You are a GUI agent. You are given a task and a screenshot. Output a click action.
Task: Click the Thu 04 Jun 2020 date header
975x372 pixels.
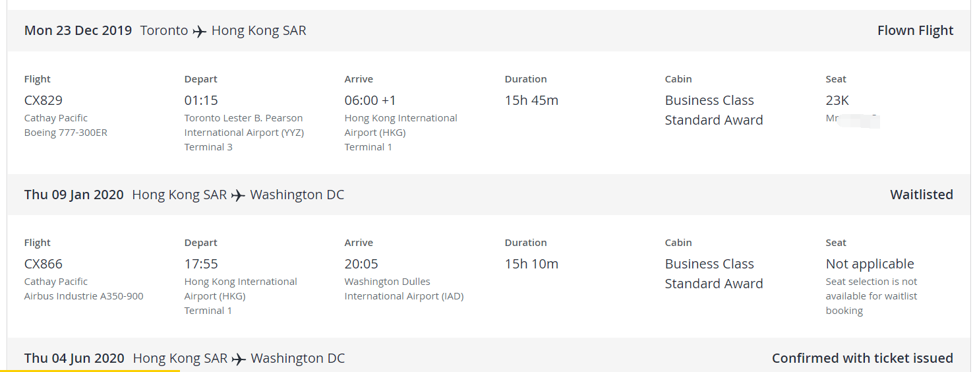pyautogui.click(x=74, y=358)
